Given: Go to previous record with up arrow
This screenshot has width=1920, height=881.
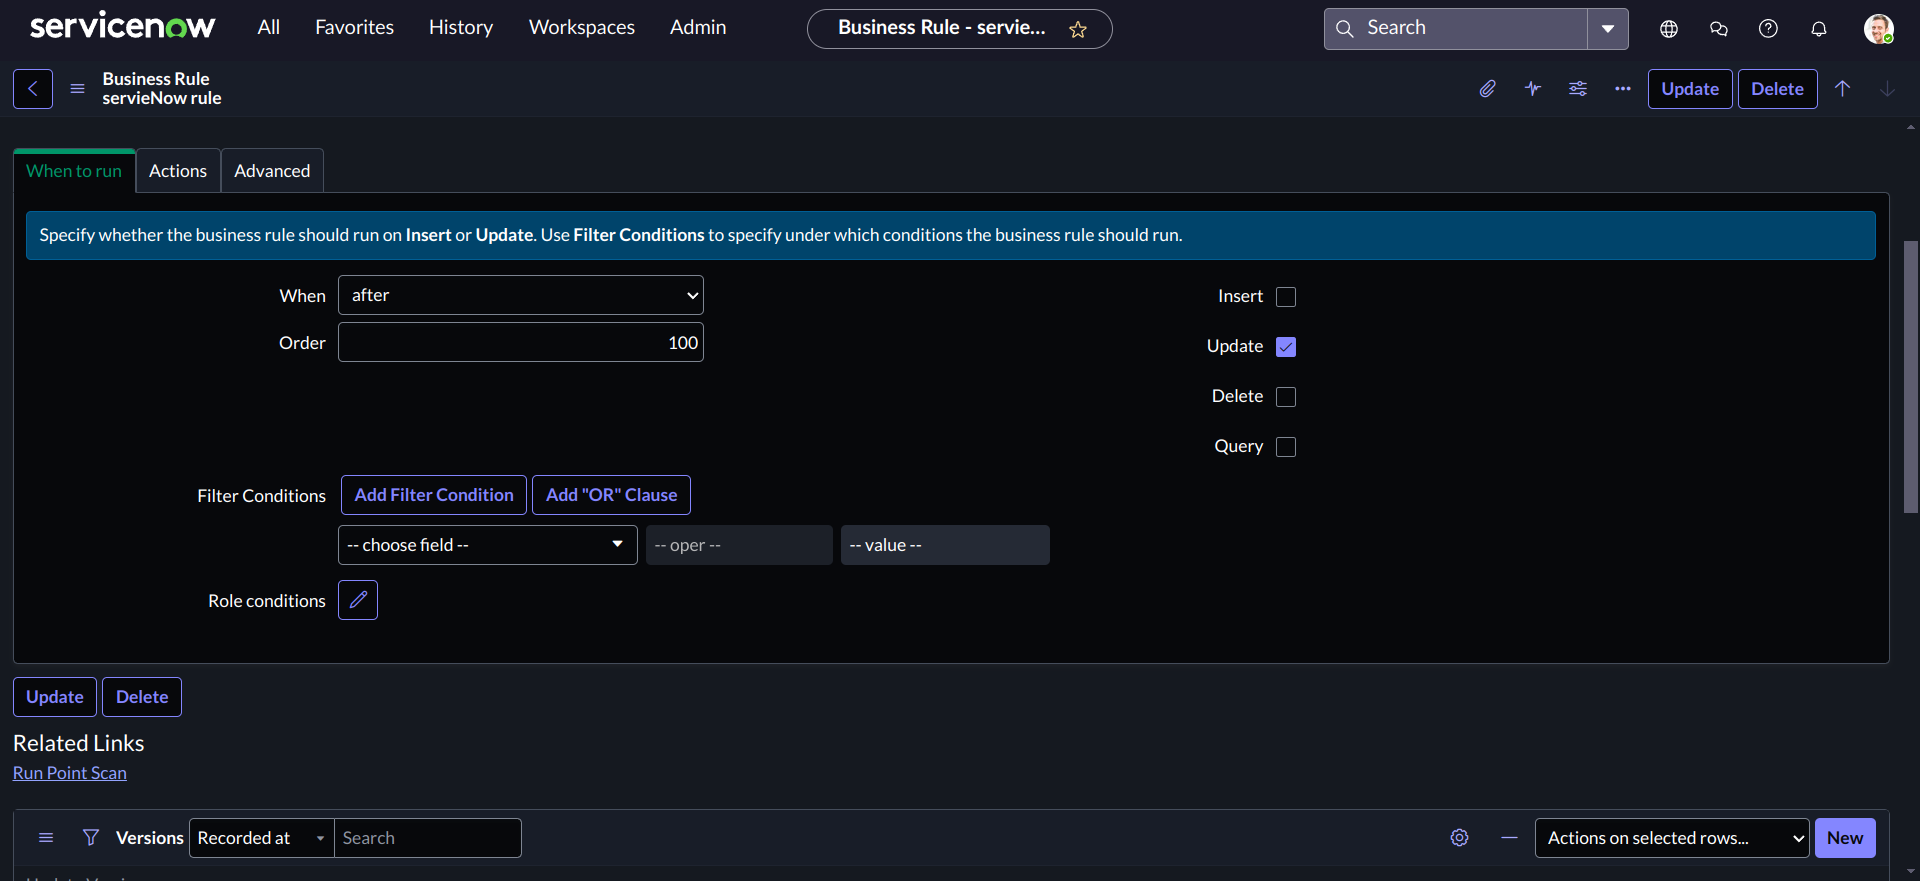Looking at the screenshot, I should 1843,89.
